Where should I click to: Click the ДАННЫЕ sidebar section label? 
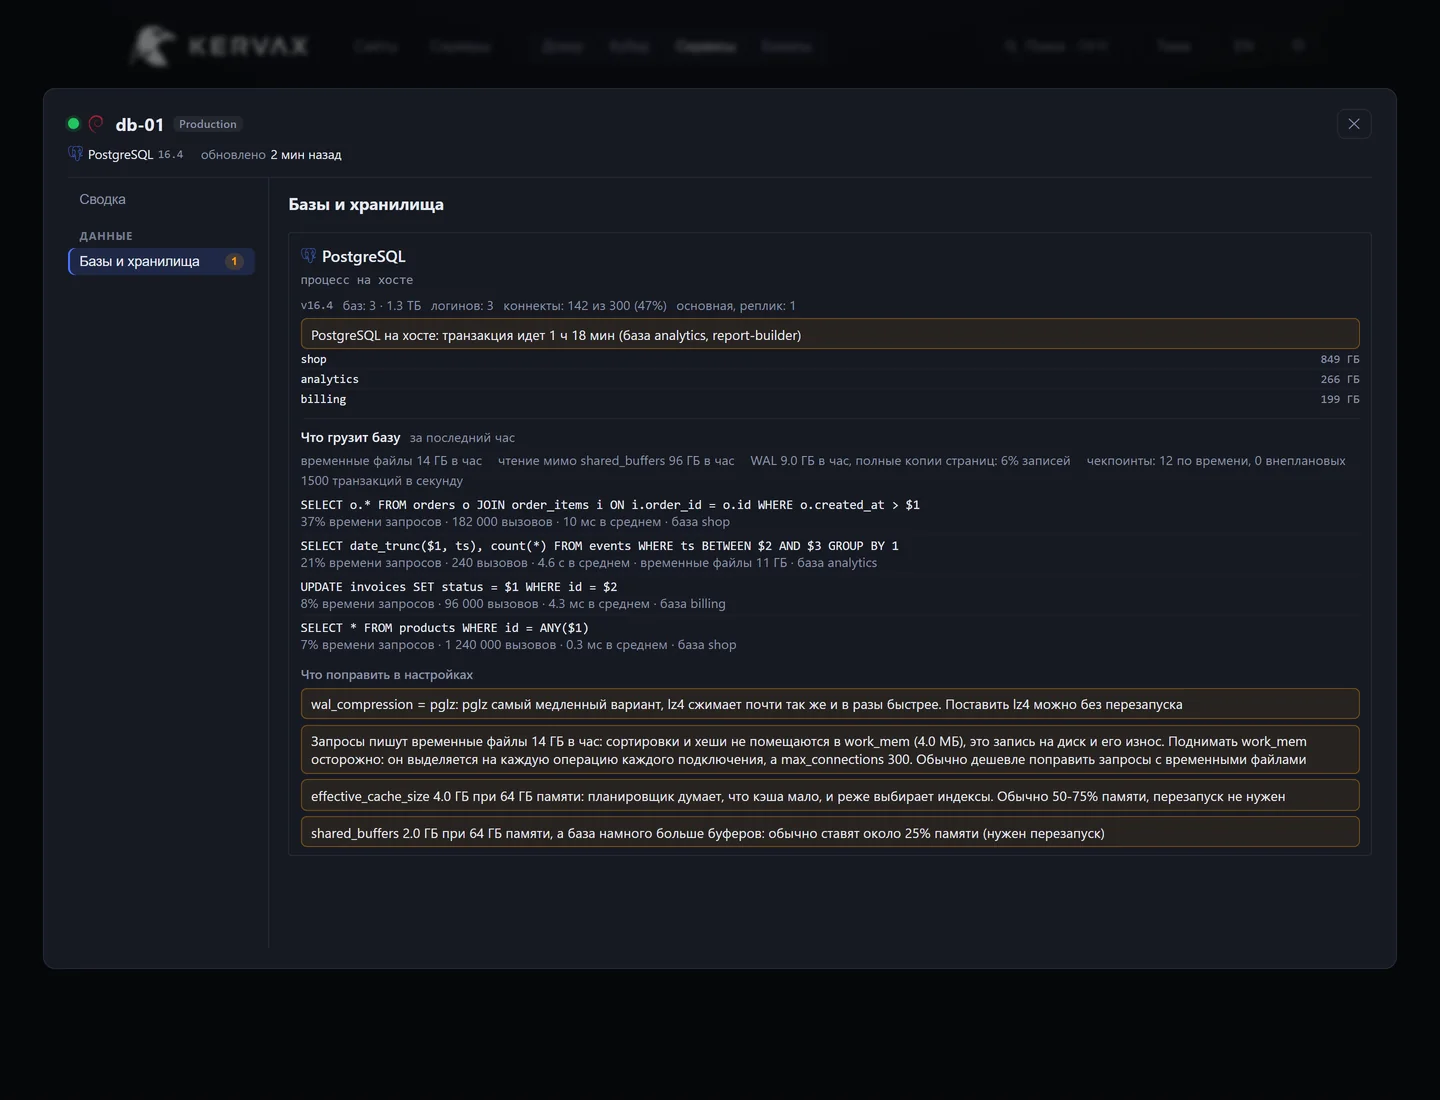click(106, 236)
